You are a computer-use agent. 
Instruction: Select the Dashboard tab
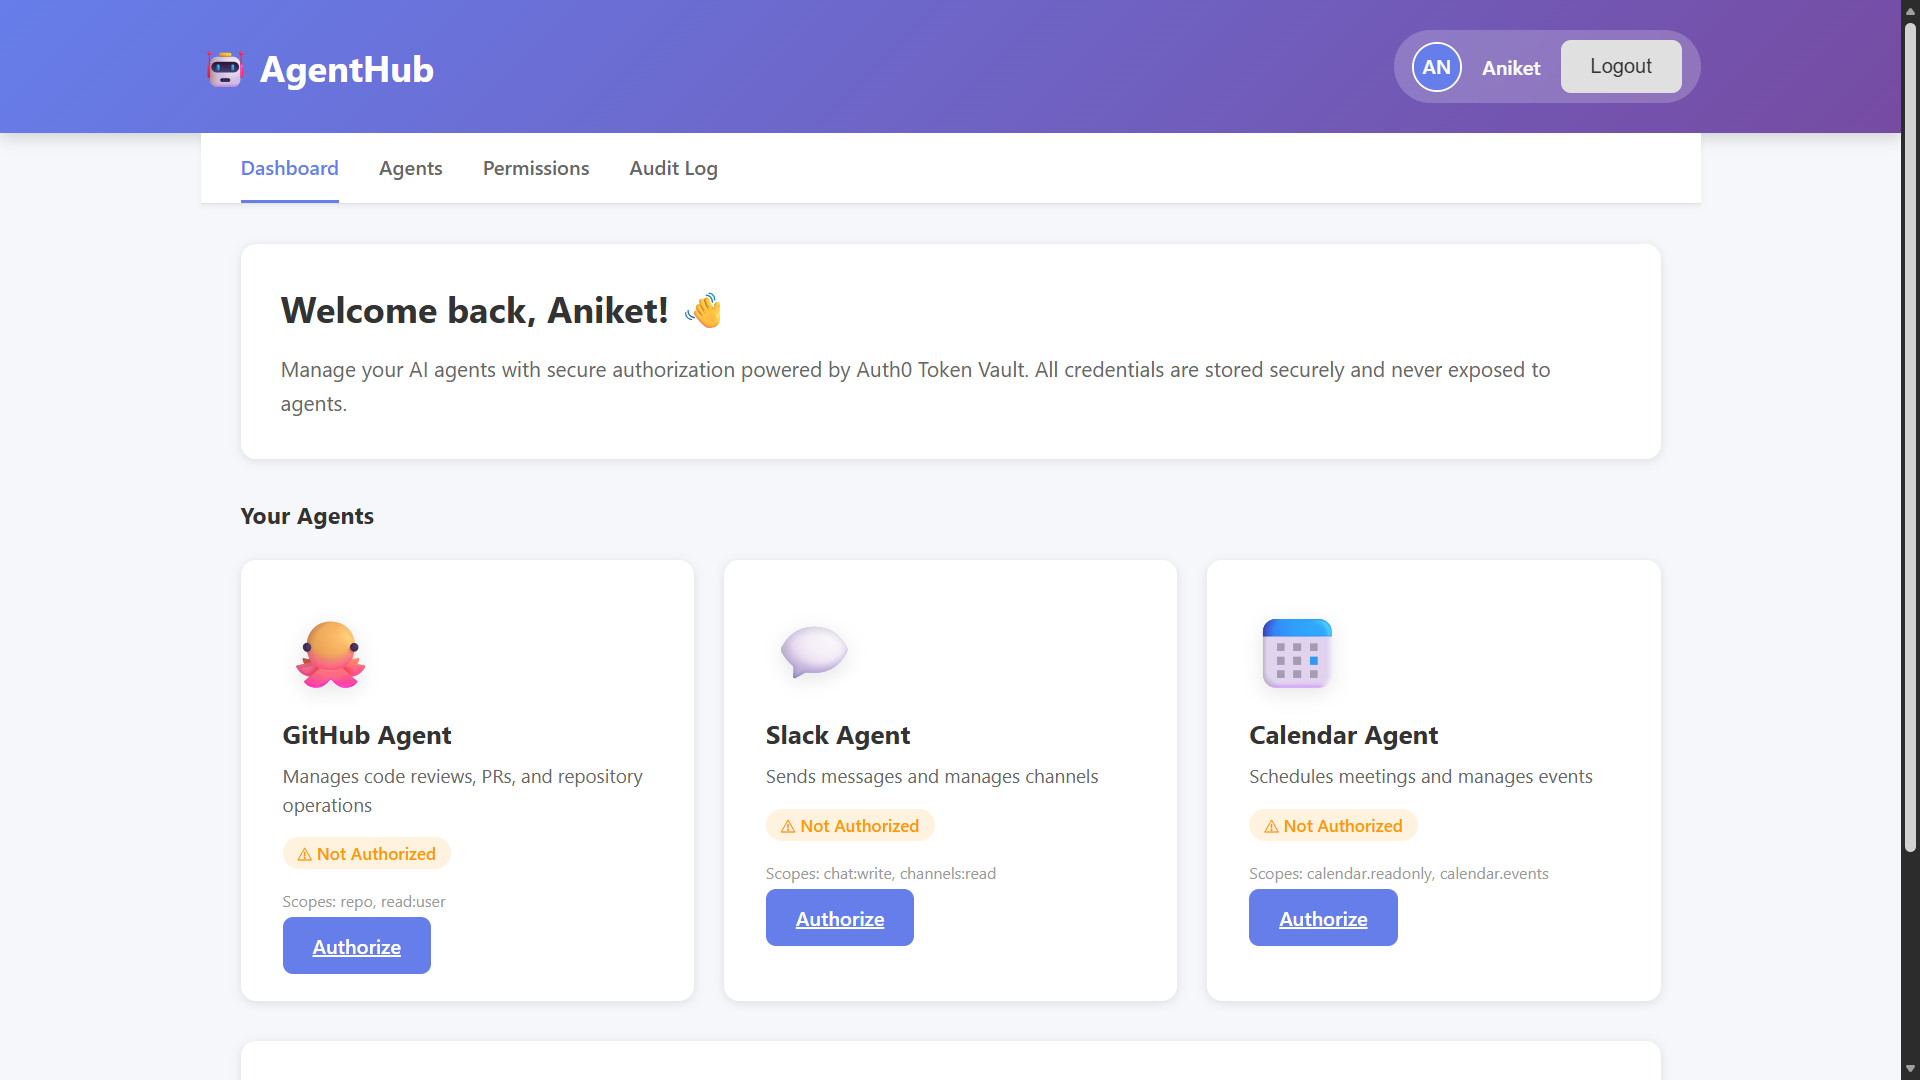(x=289, y=168)
